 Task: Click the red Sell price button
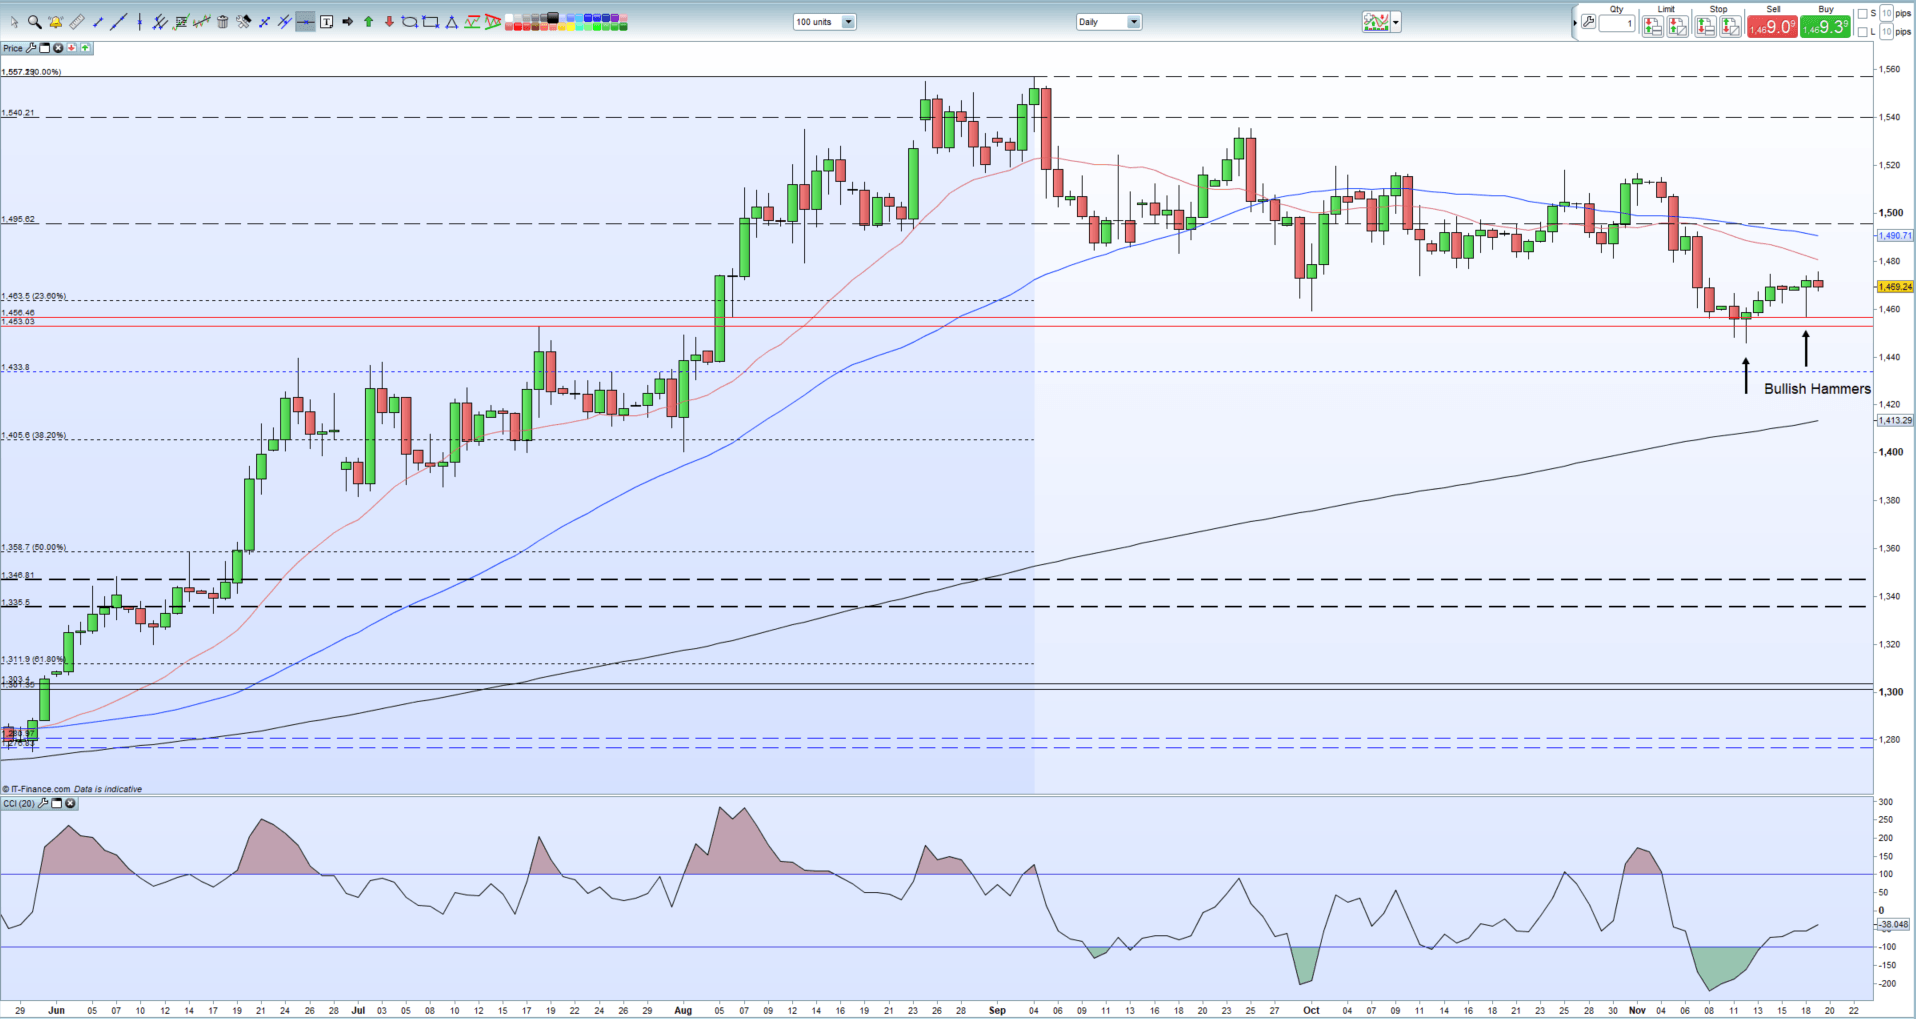point(1772,27)
